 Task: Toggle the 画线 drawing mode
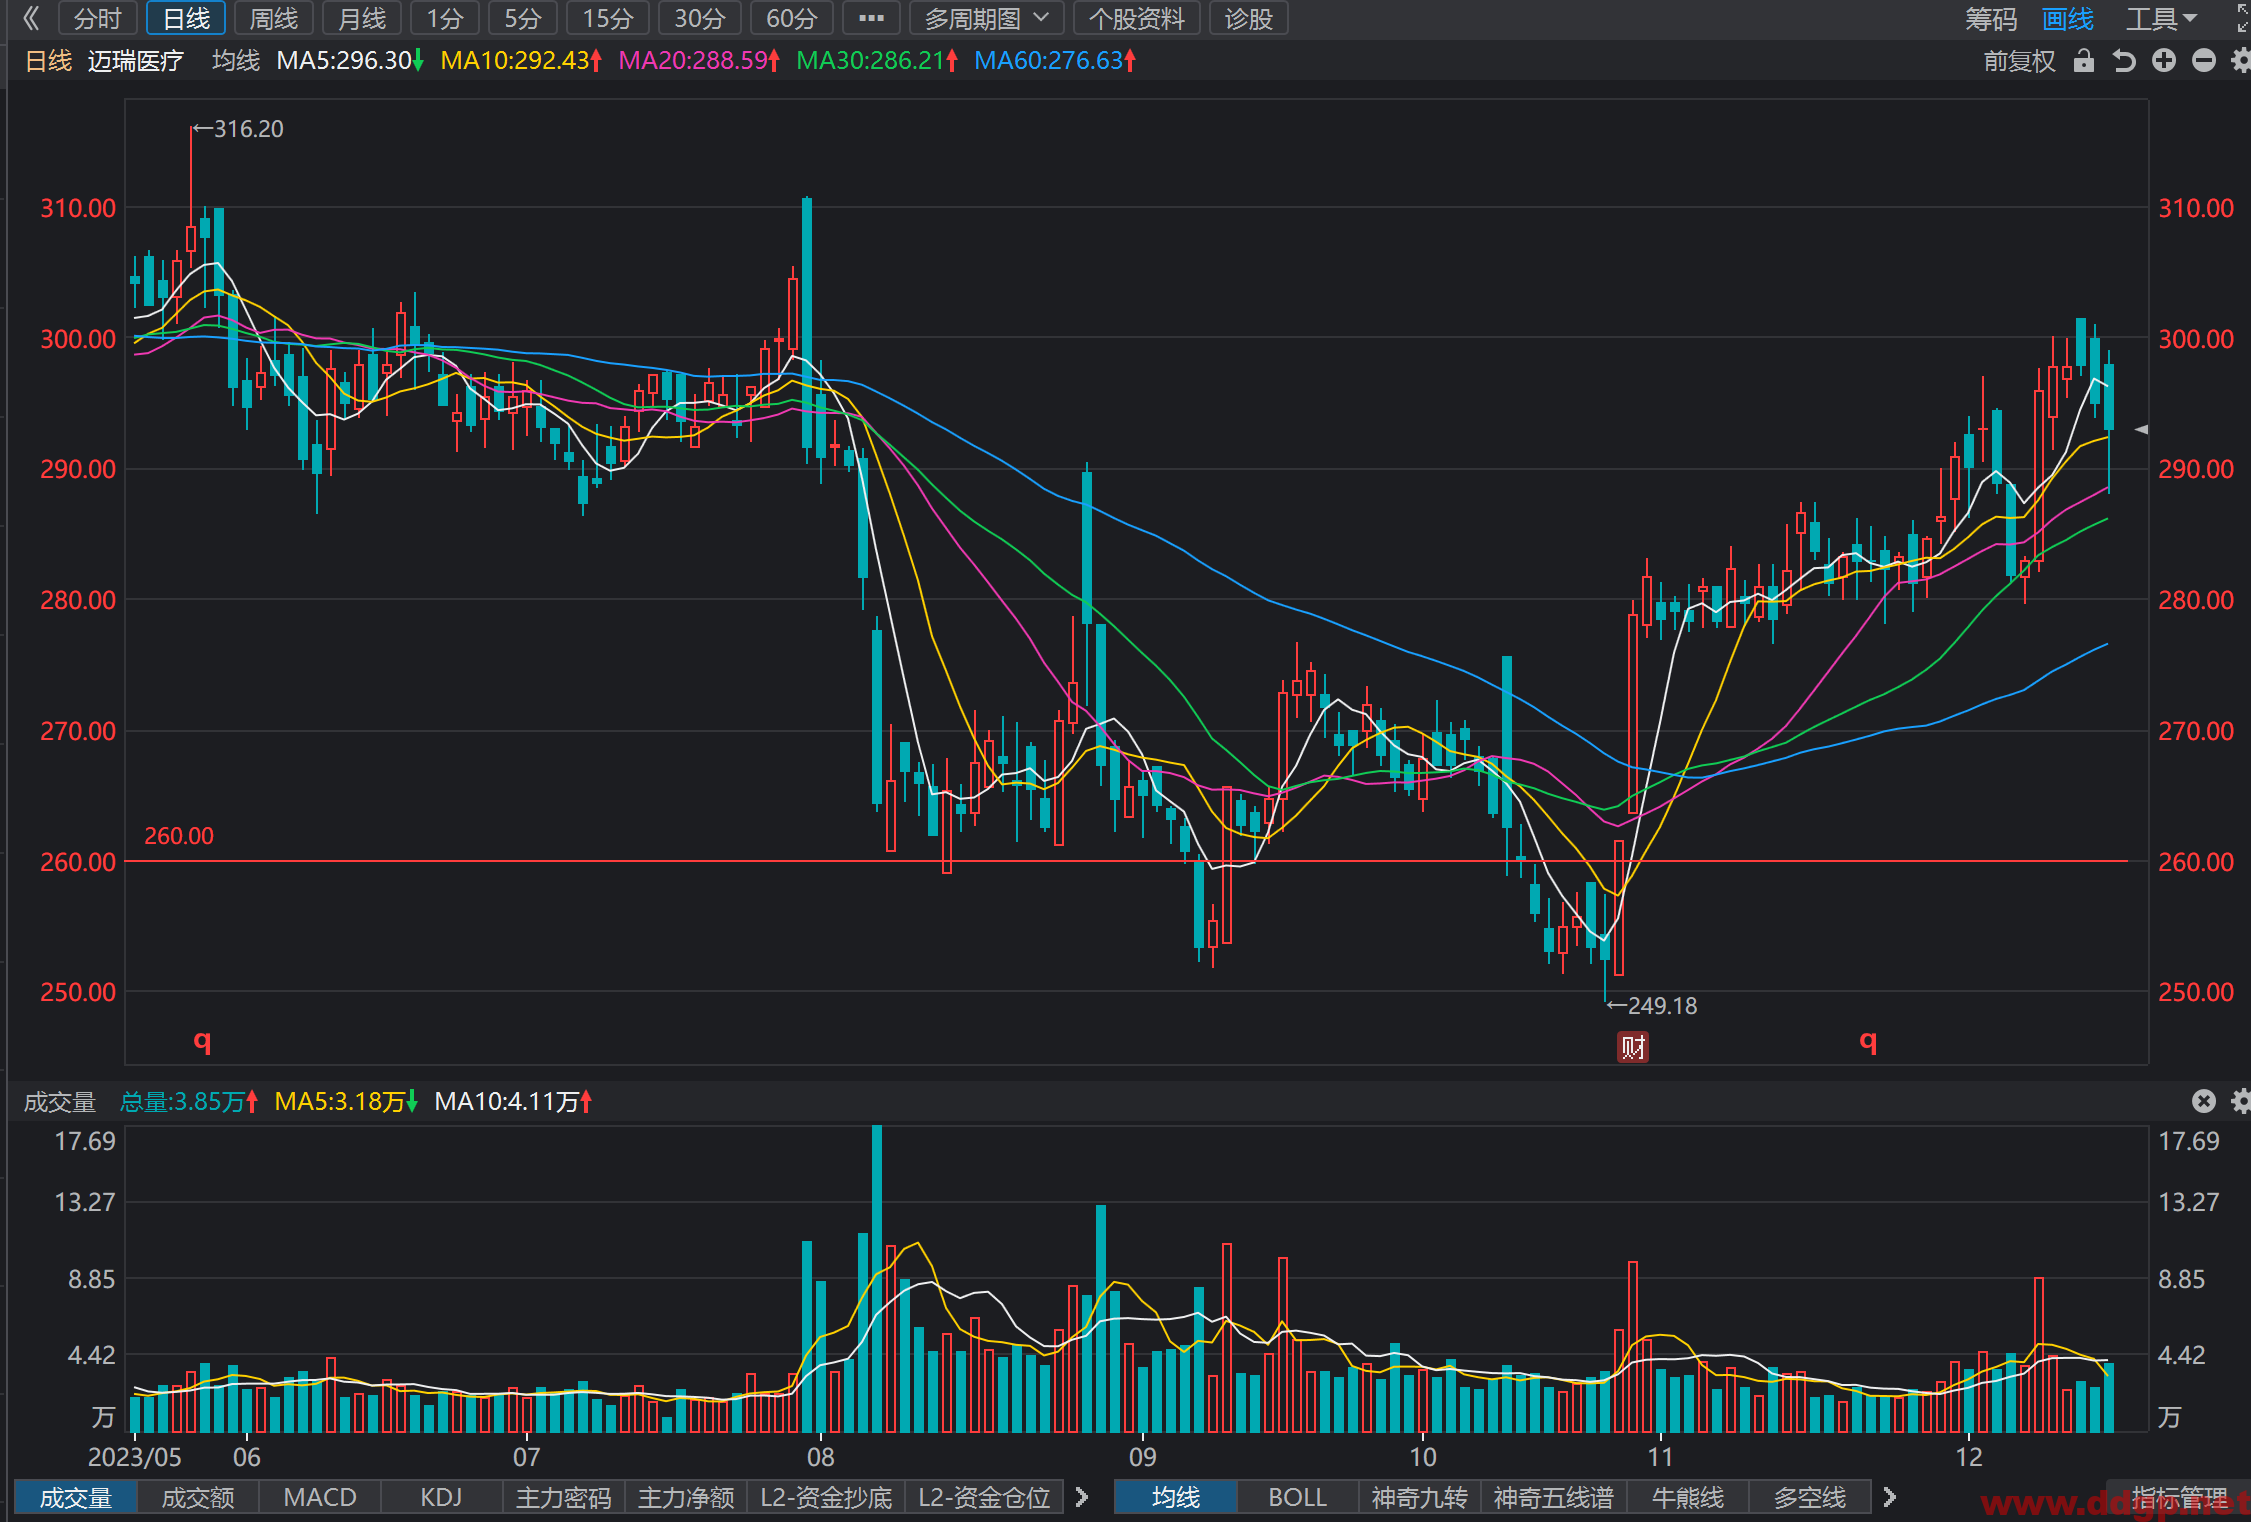[x=2068, y=19]
